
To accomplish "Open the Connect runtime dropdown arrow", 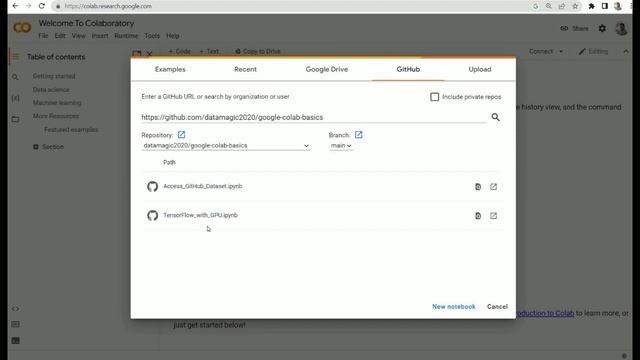I will click(x=561, y=51).
